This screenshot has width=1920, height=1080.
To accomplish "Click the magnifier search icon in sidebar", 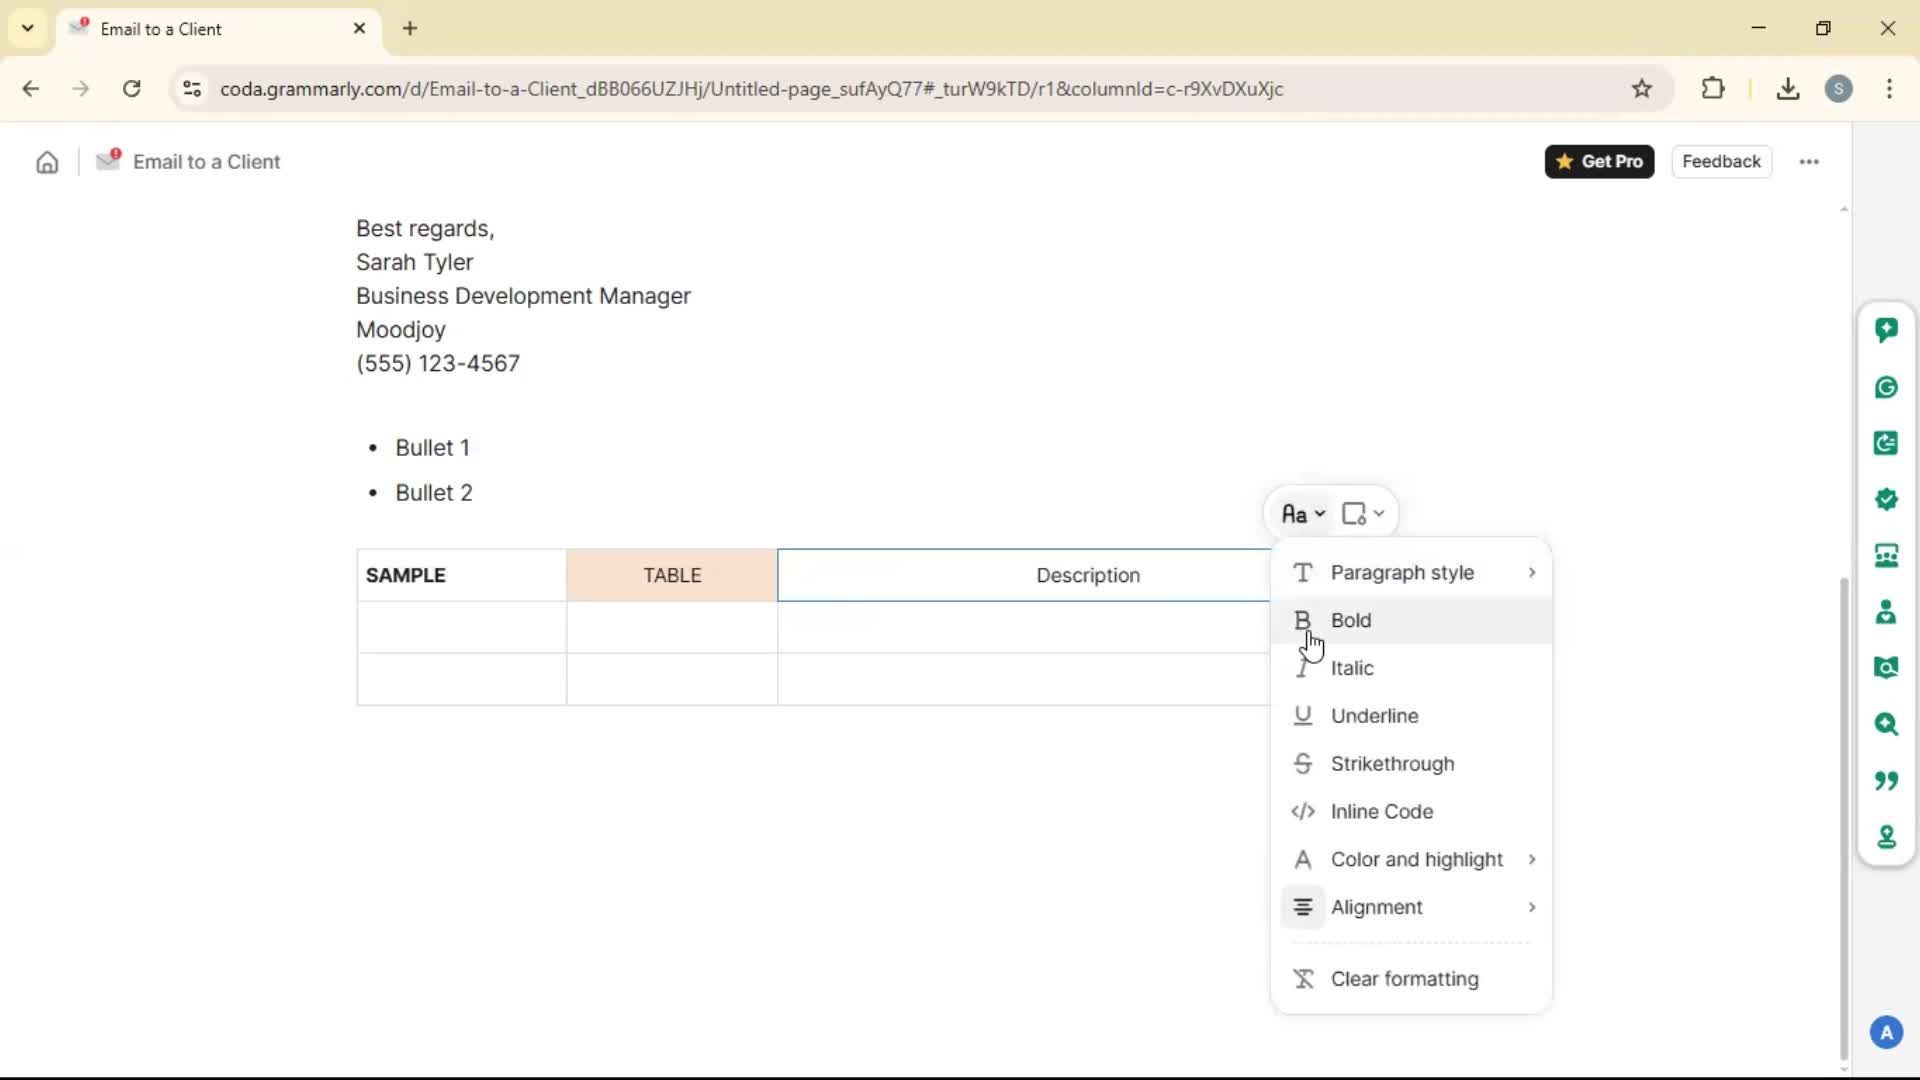I will click(1886, 724).
